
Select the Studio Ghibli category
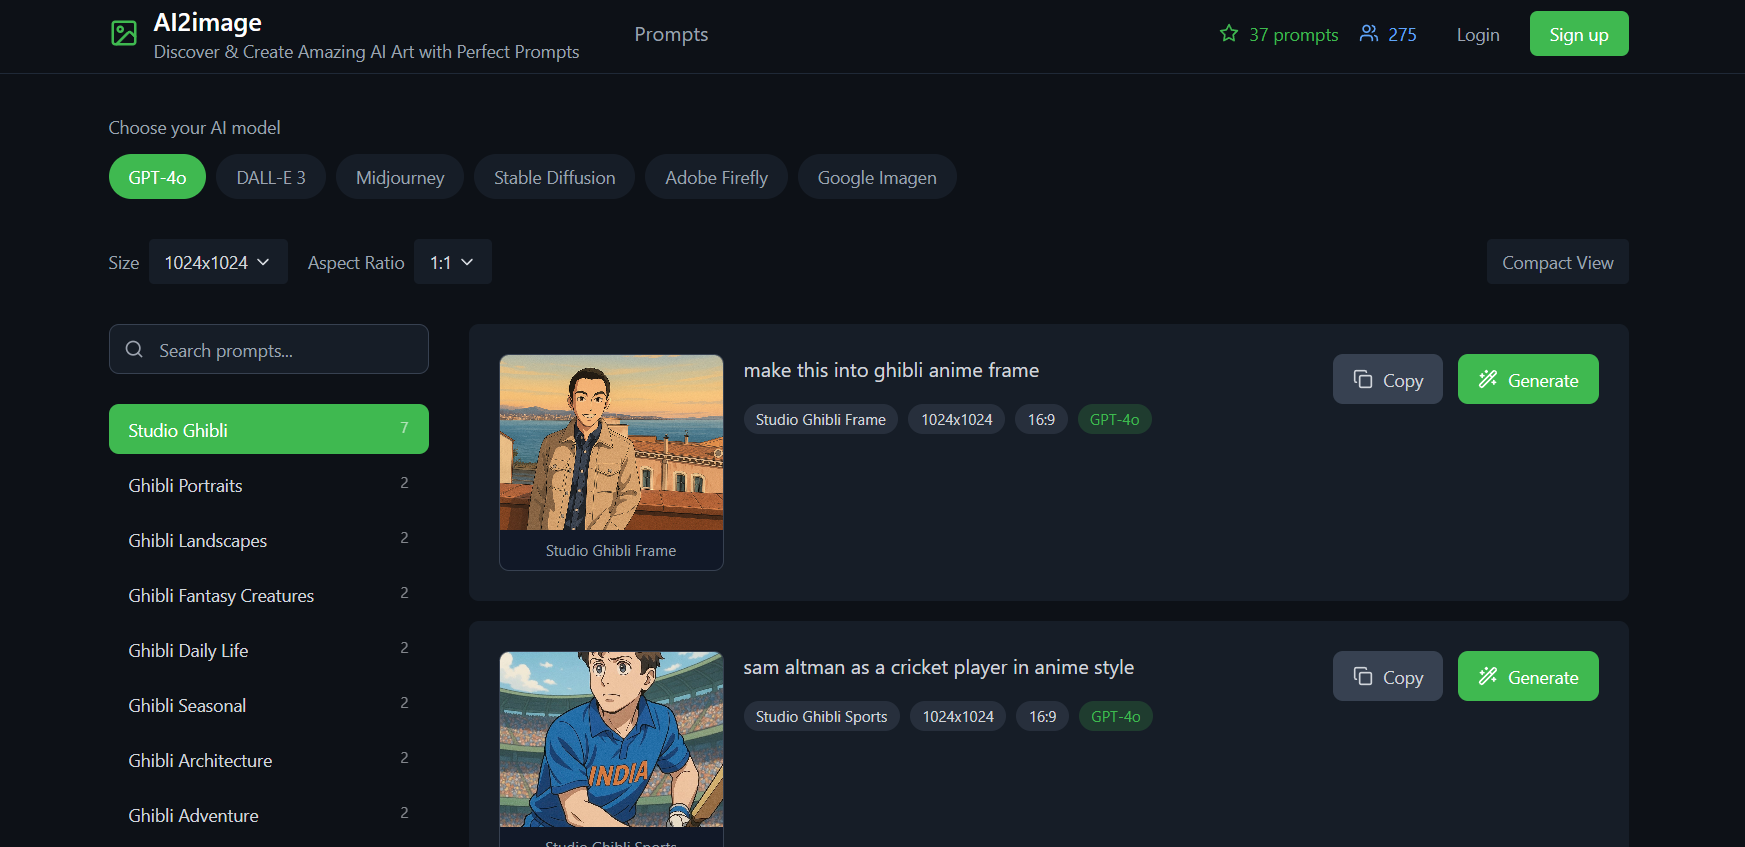click(x=269, y=429)
